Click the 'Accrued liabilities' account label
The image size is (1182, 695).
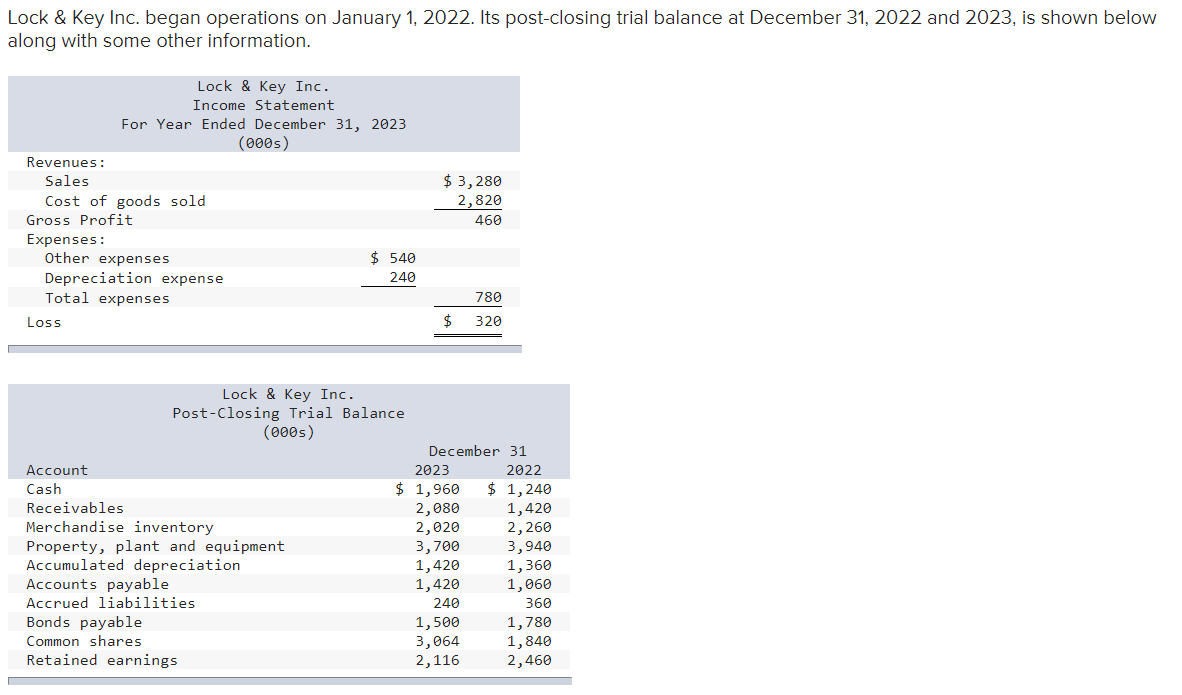click(111, 603)
